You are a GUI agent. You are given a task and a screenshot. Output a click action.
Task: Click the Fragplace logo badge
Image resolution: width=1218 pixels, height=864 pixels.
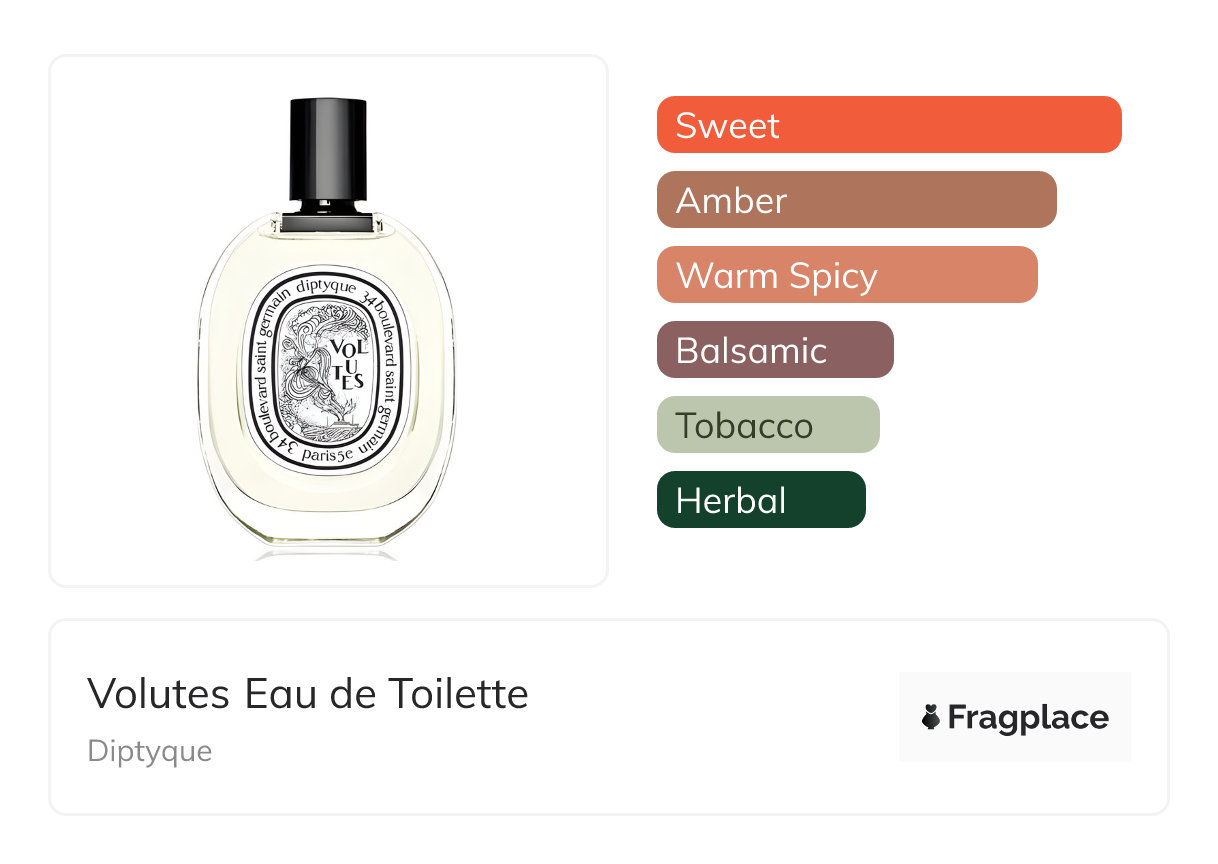coord(1015,717)
